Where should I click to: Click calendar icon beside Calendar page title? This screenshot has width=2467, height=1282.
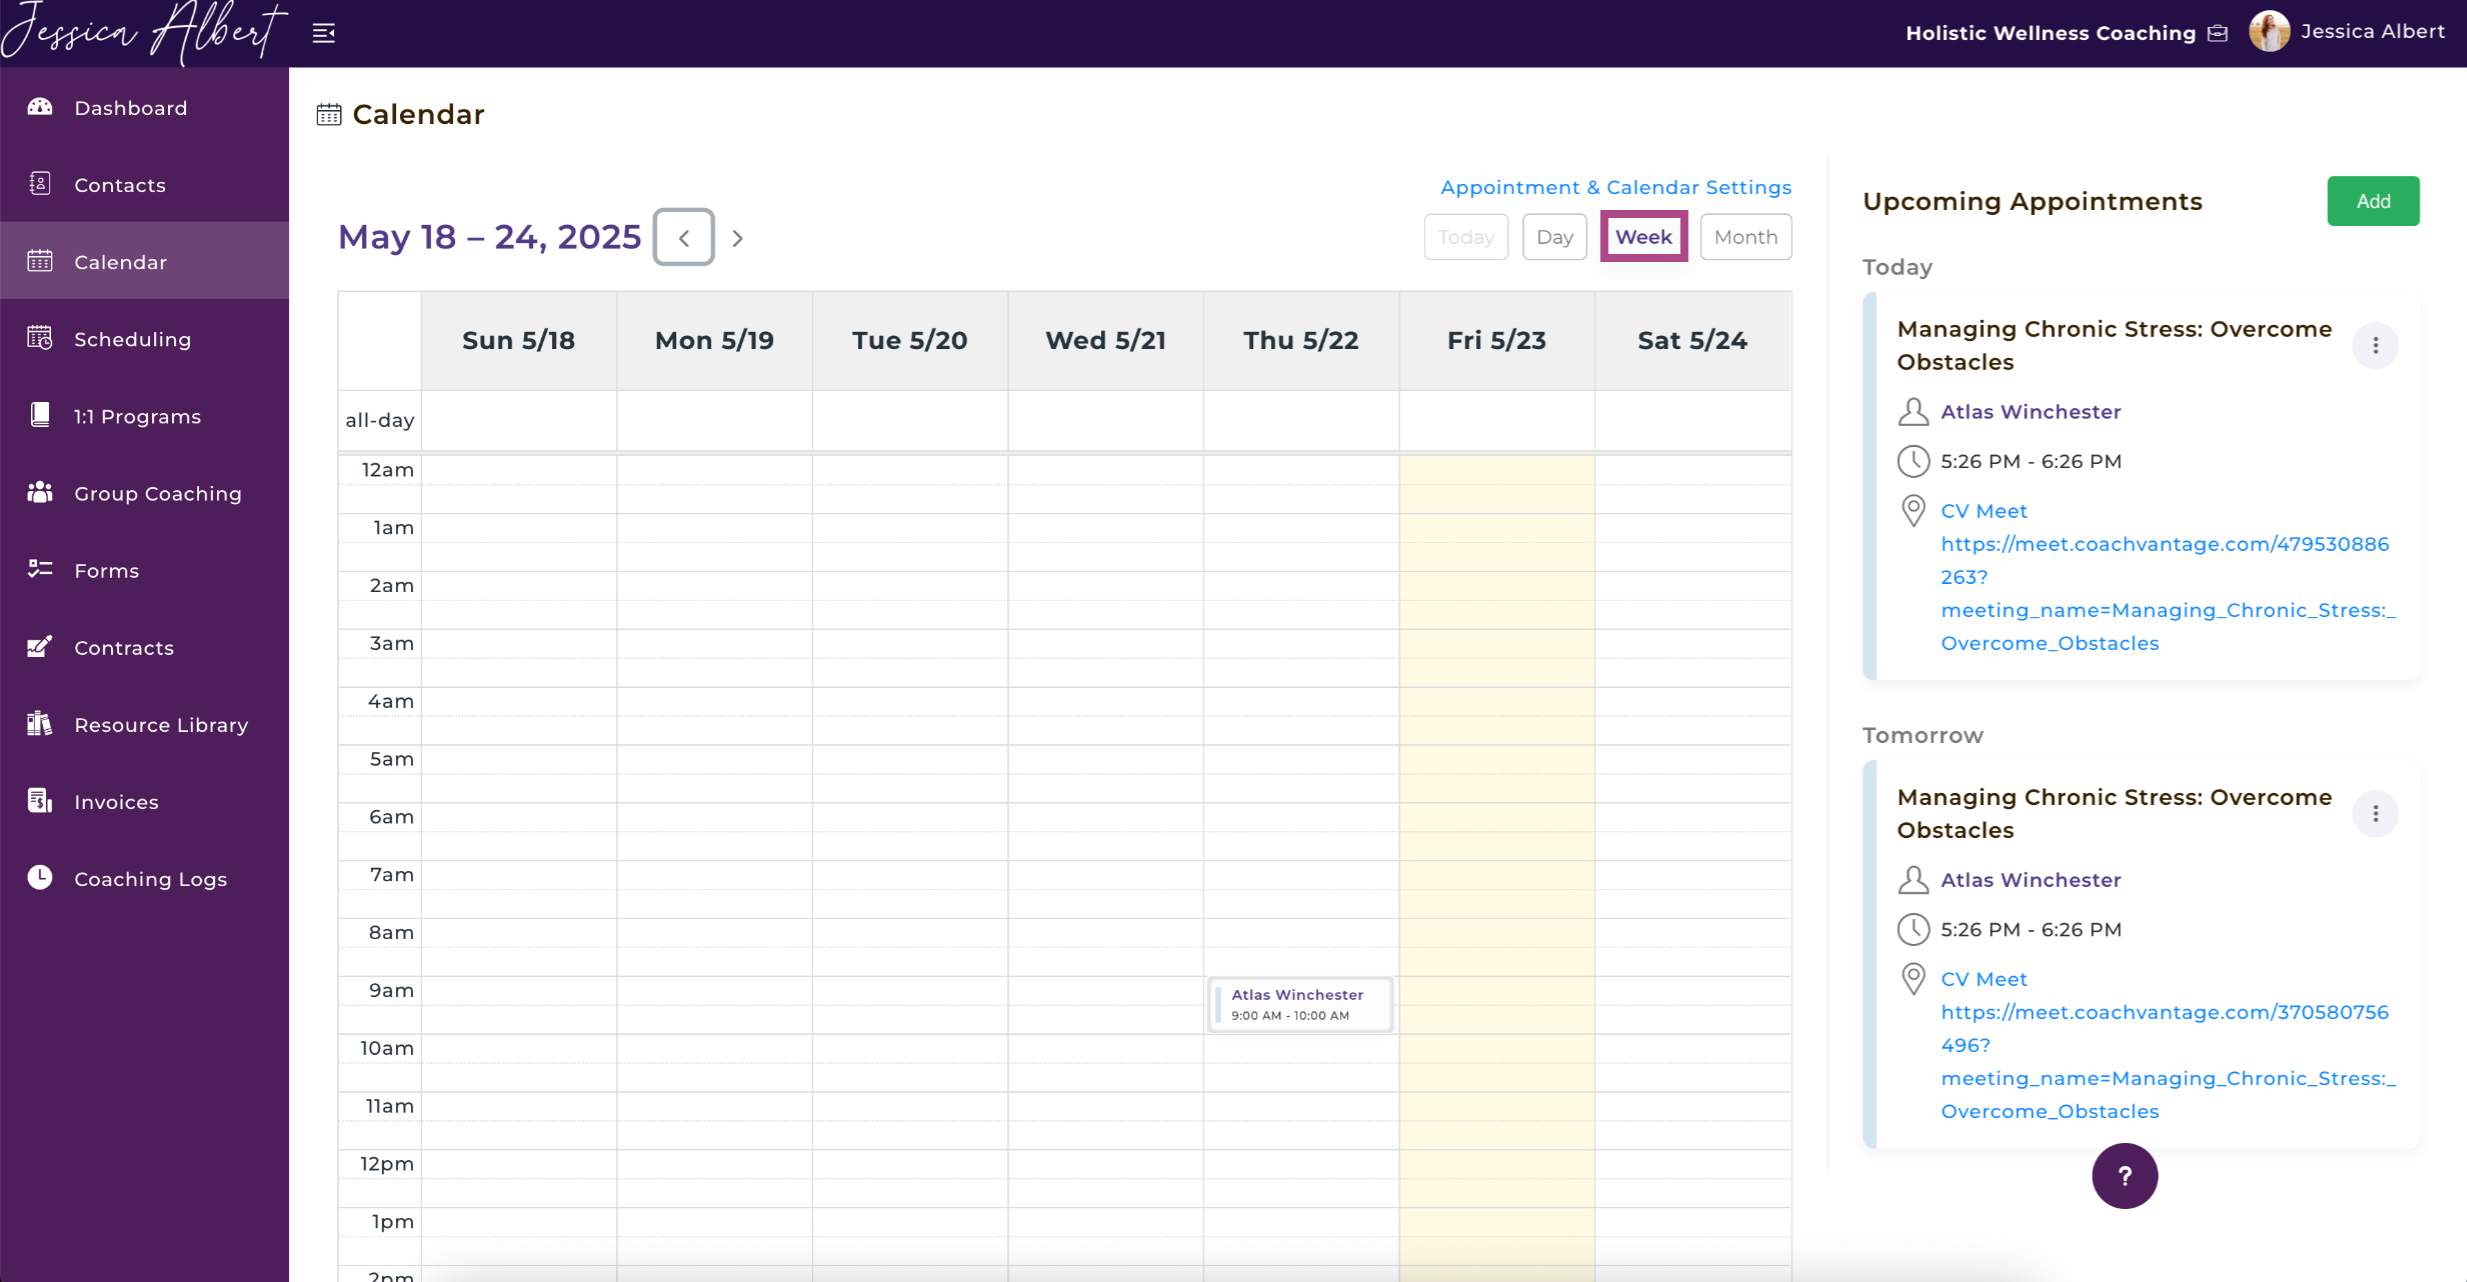(329, 114)
